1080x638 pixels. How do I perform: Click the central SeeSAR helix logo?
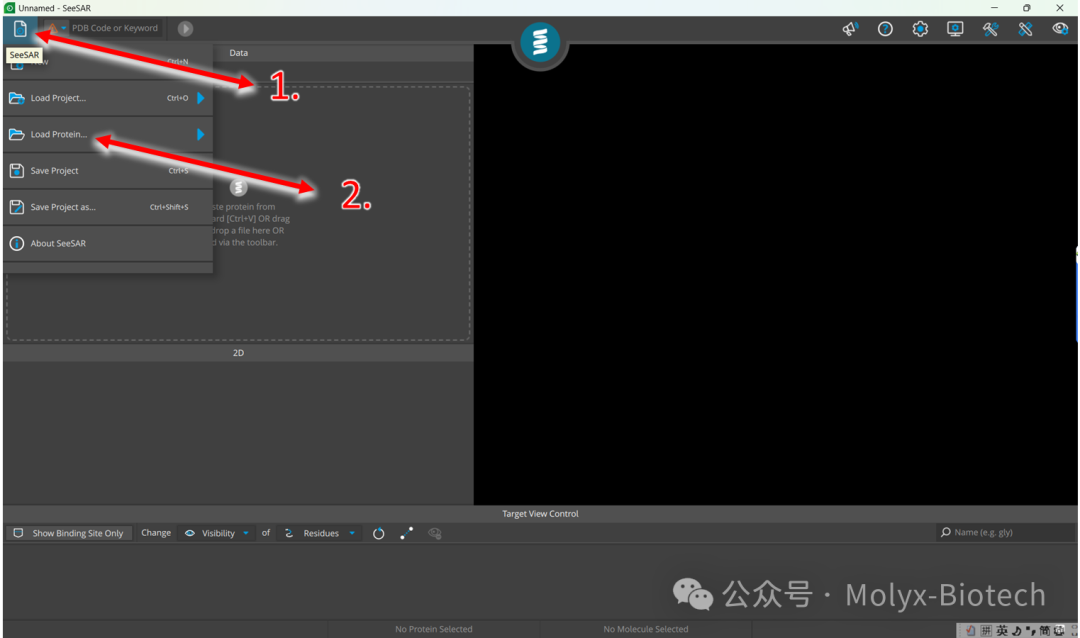(x=540, y=42)
